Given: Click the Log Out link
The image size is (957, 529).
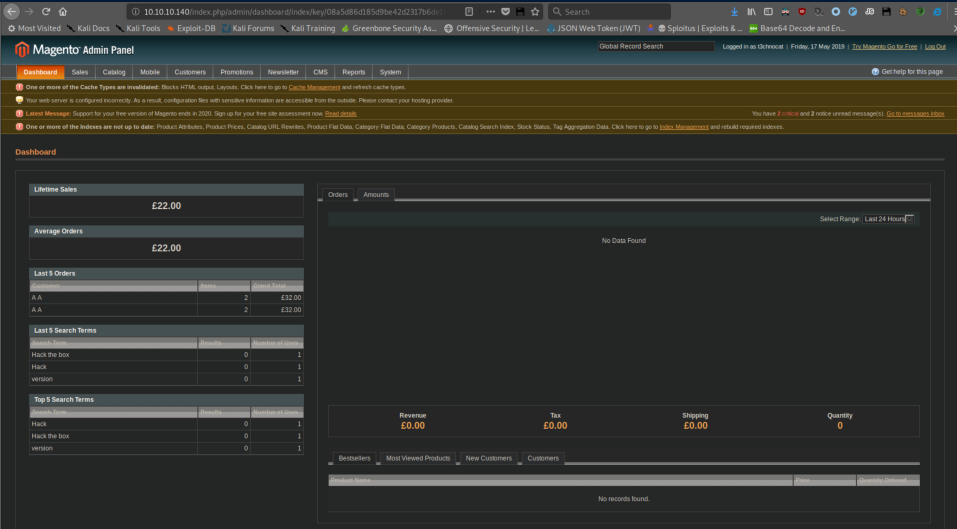Looking at the screenshot, I should [x=935, y=47].
